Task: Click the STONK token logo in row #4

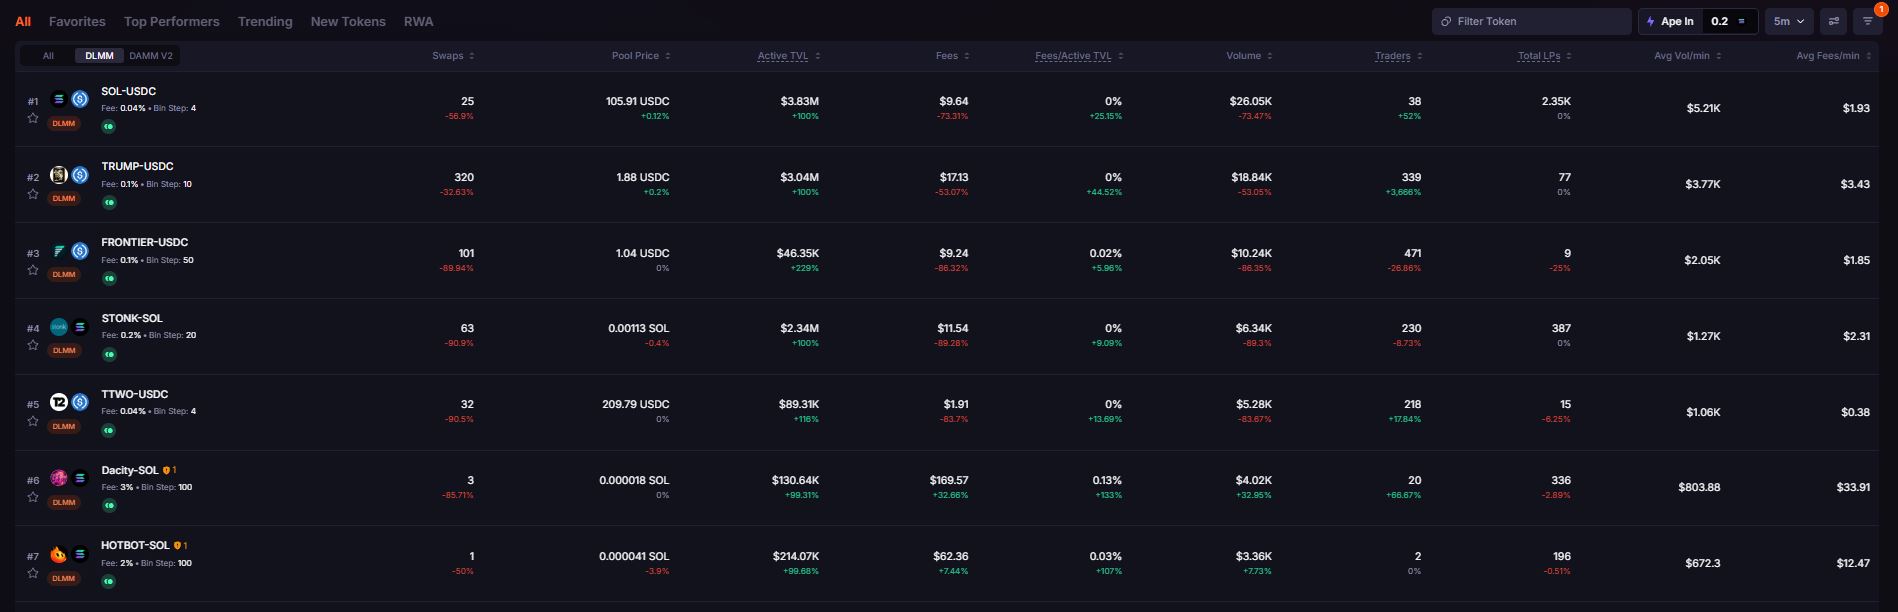Action: (x=59, y=327)
